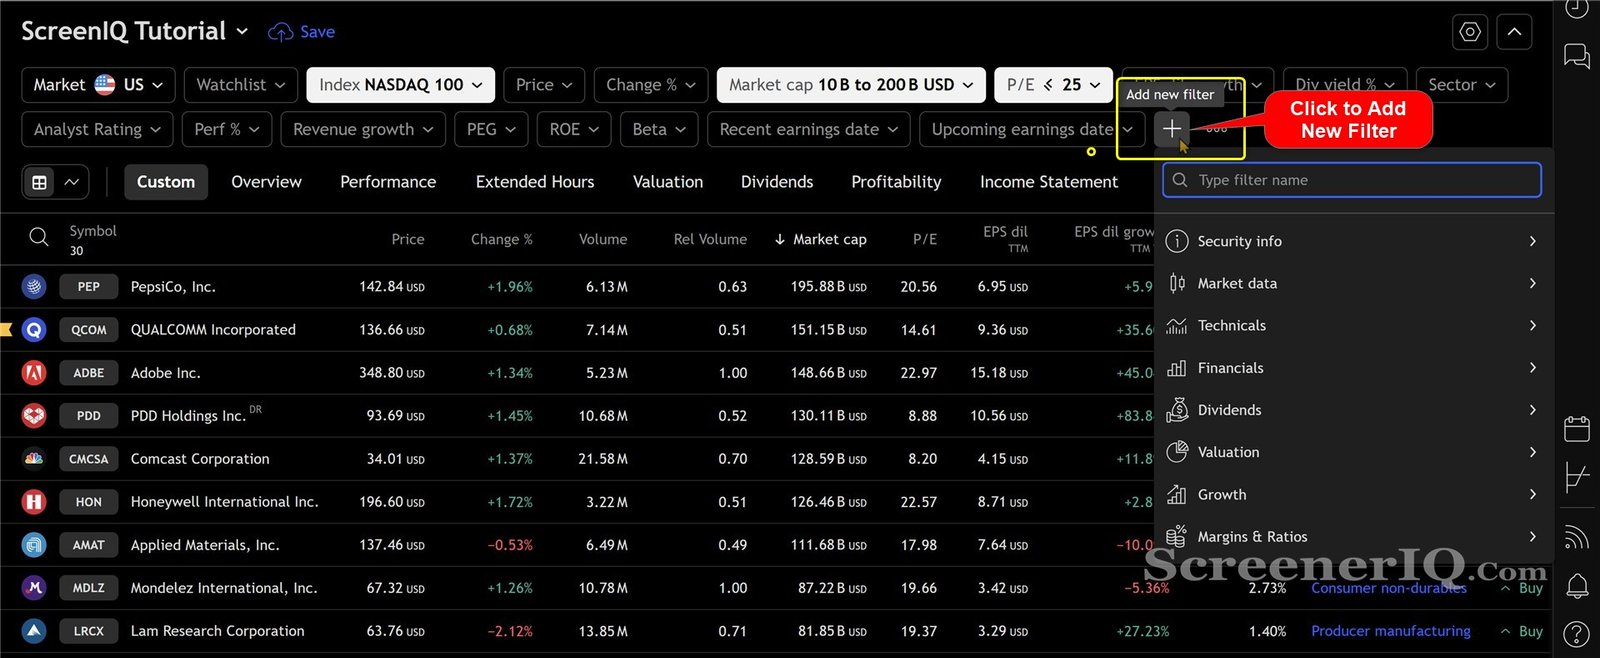Expand the Market data filter category
The height and width of the screenshot is (658, 1600).
[1353, 284]
